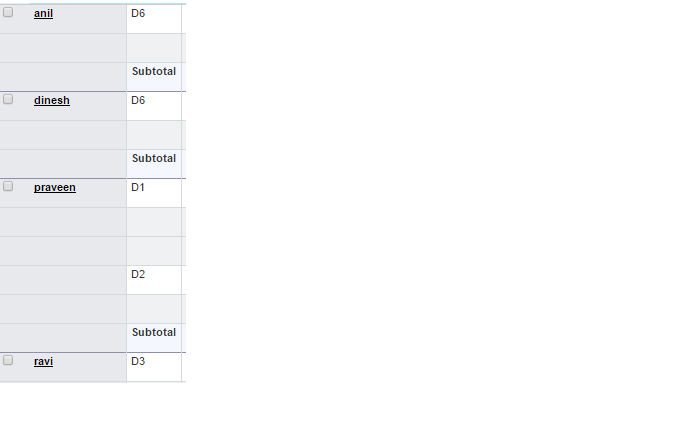The height and width of the screenshot is (438, 685).
Task: Select the D6 cell in anil's row
Action: click(x=154, y=18)
